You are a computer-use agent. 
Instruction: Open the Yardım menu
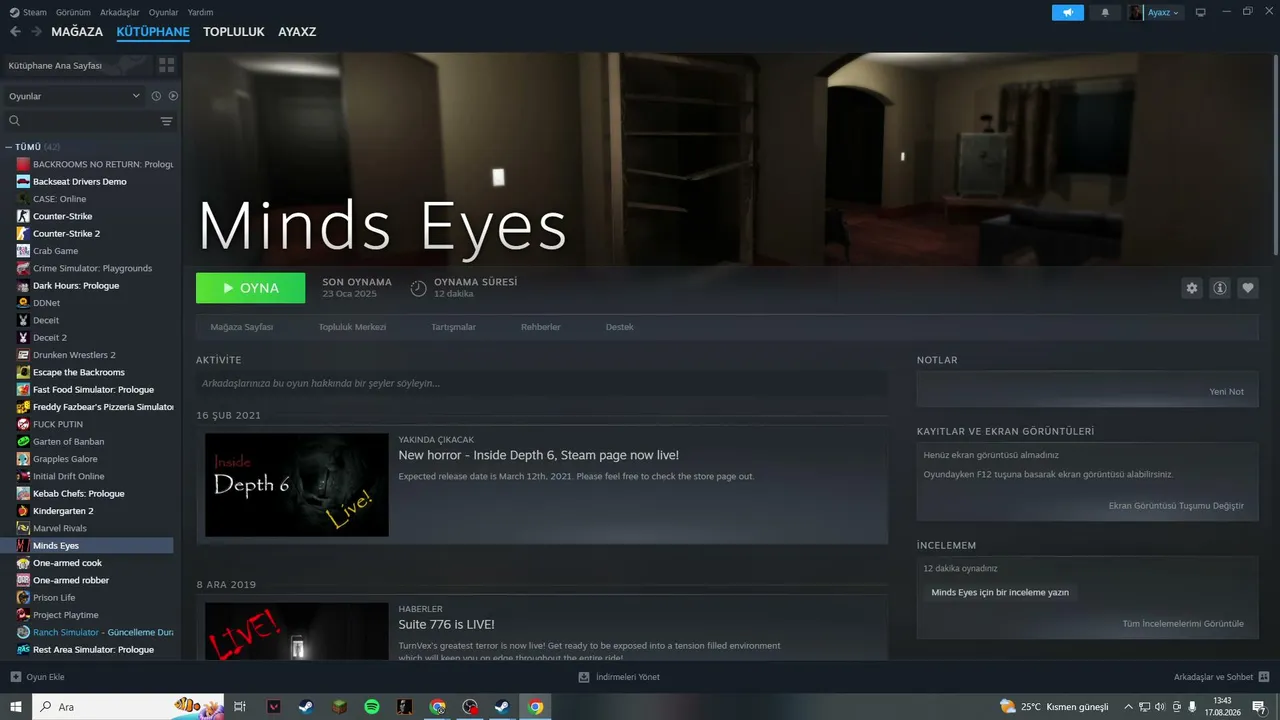pos(201,12)
